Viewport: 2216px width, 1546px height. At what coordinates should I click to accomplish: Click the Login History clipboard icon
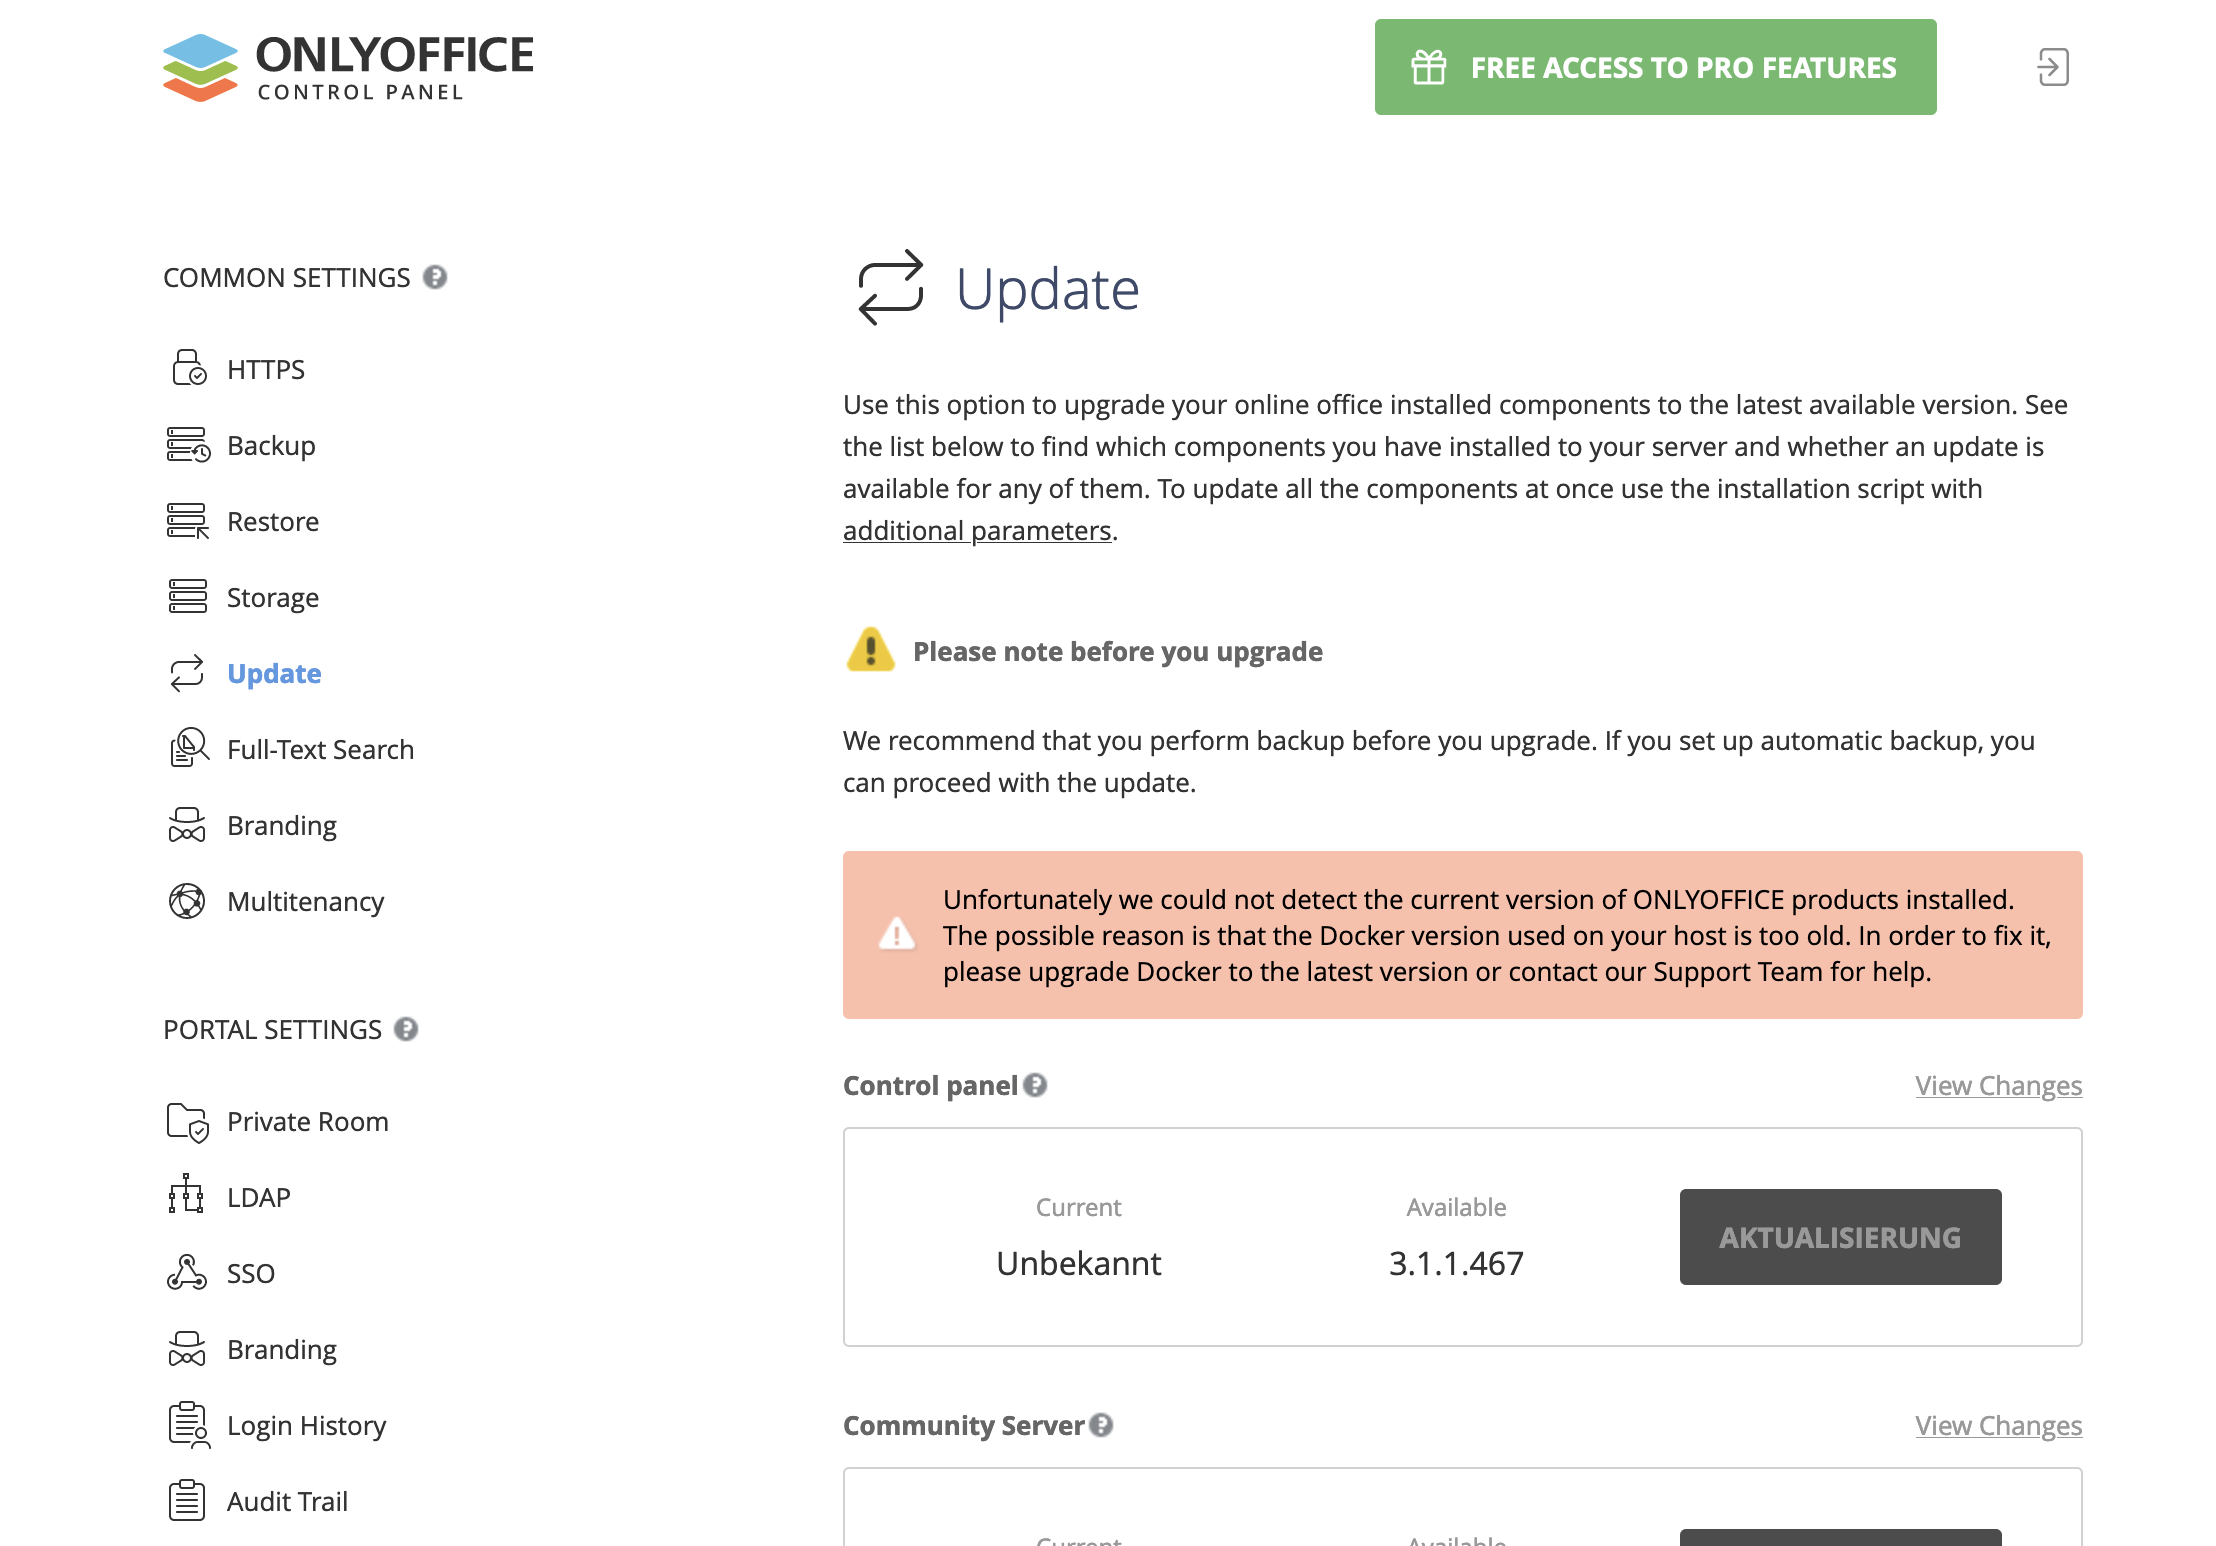[x=189, y=1425]
